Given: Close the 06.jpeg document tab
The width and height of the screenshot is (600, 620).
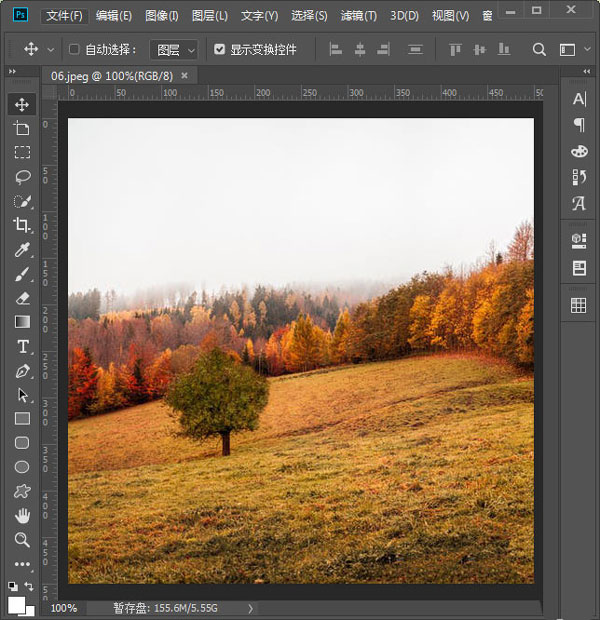Looking at the screenshot, I should point(184,76).
